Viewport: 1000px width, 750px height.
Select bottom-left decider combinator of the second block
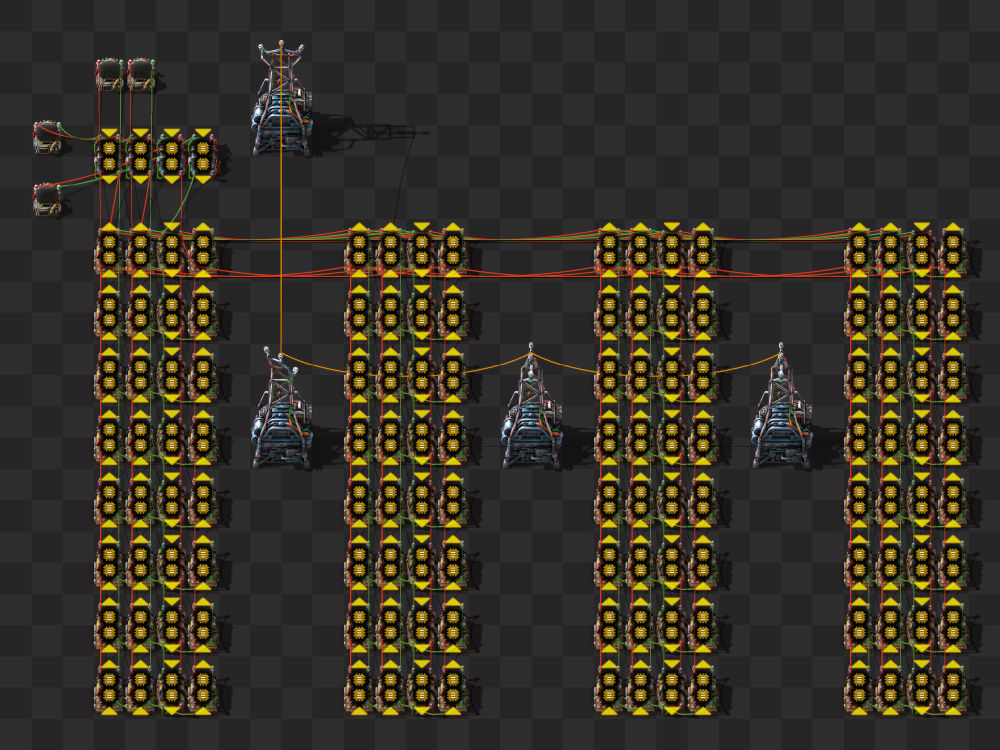tap(359, 688)
